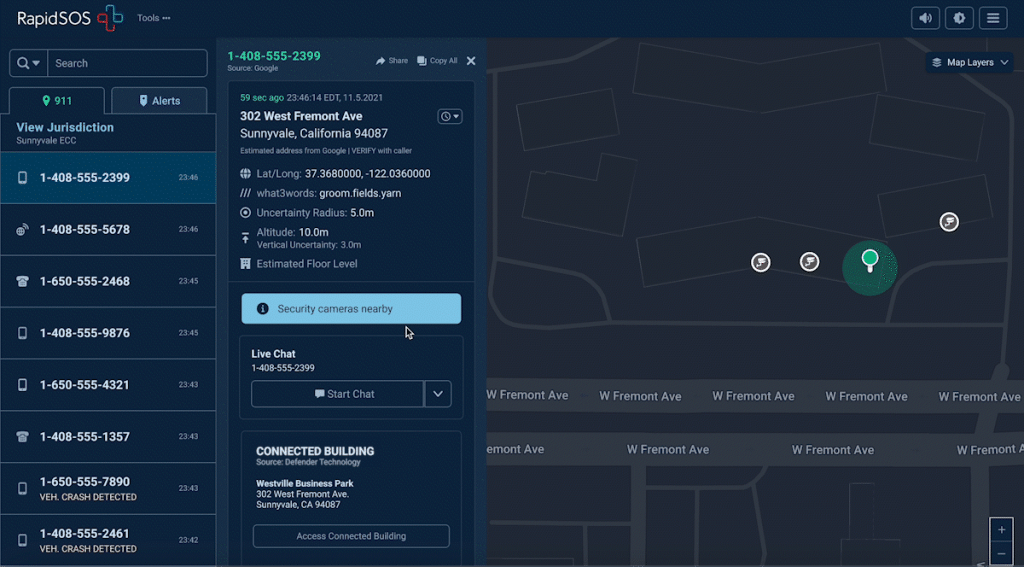Open the location history clock dropdown
Screen dimensions: 1024x567
click(x=449, y=117)
